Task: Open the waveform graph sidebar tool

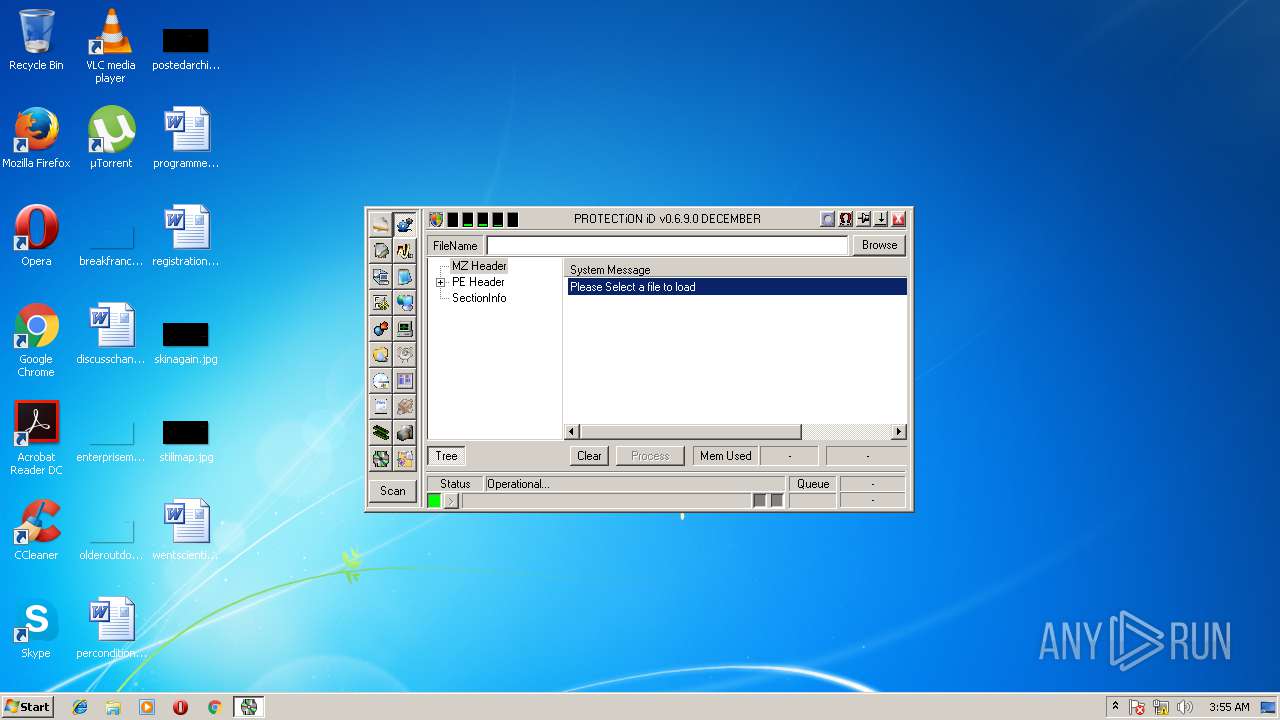Action: pos(405,250)
